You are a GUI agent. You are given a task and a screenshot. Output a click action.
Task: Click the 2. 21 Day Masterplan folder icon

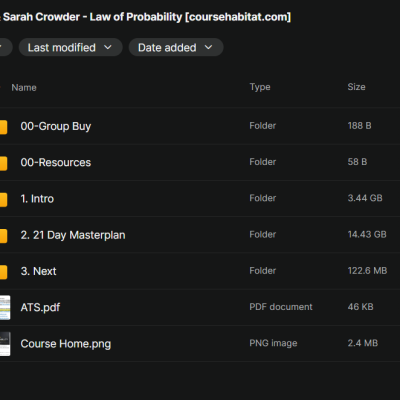click(x=3, y=236)
